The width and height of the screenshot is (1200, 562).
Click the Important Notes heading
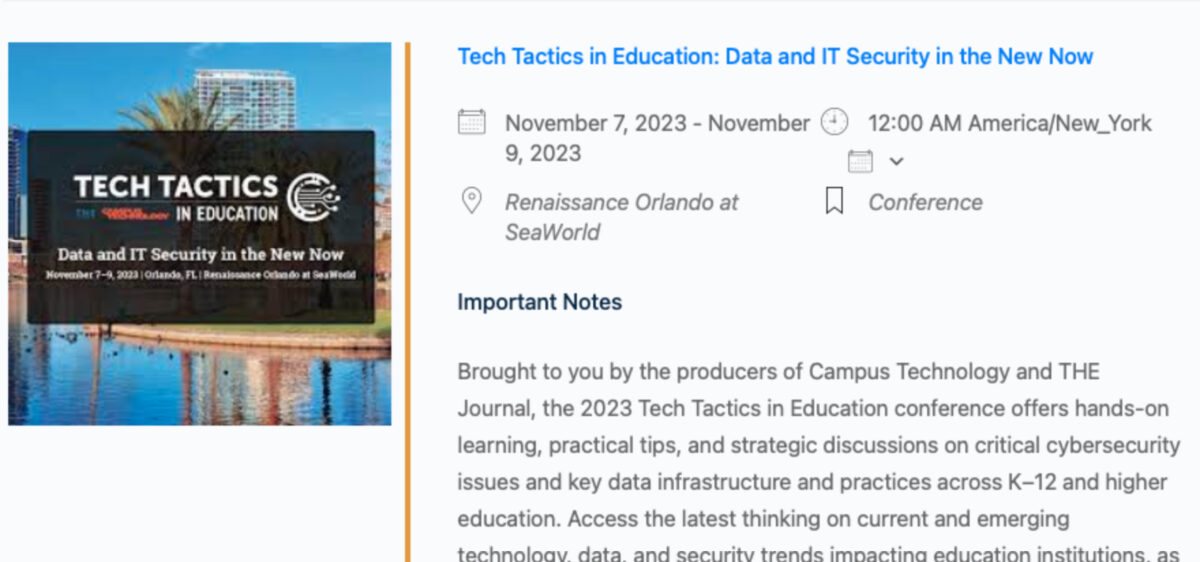pyautogui.click(x=539, y=302)
